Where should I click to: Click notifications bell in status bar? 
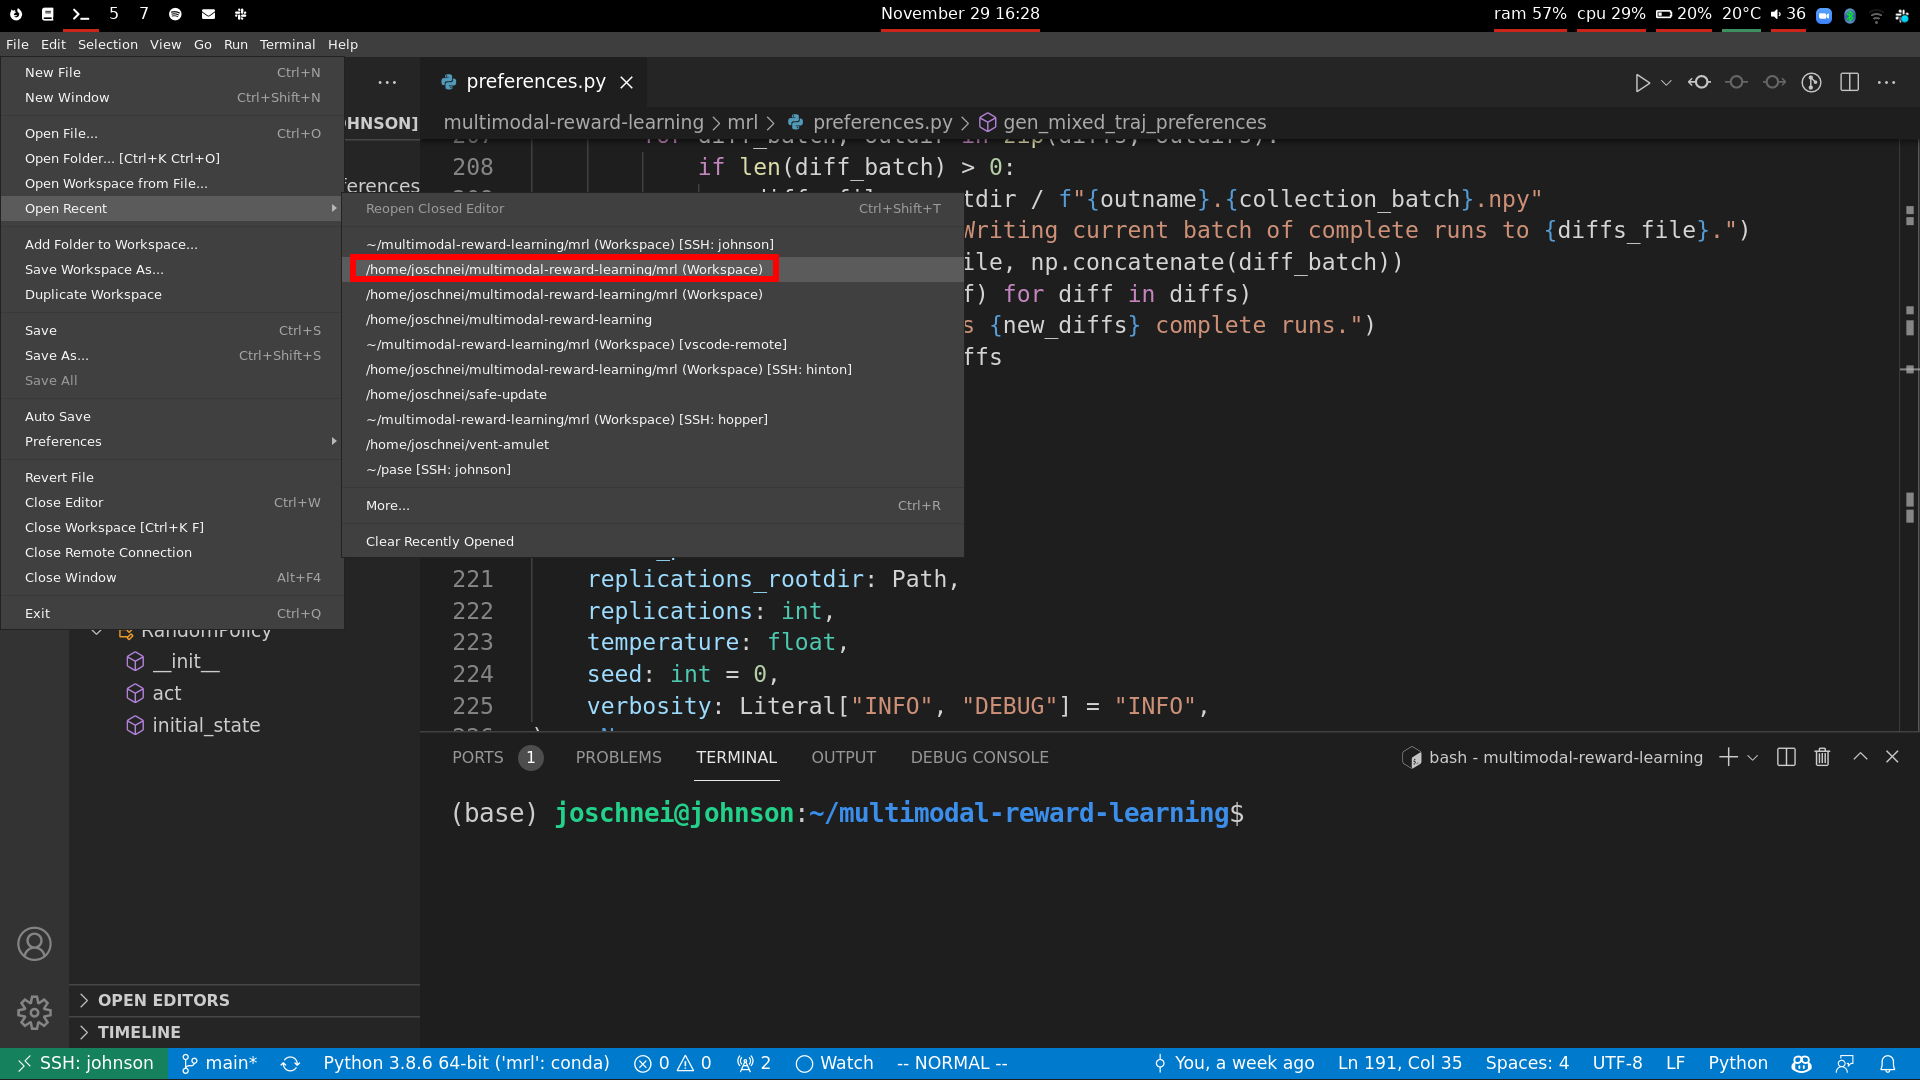[x=1888, y=1064]
